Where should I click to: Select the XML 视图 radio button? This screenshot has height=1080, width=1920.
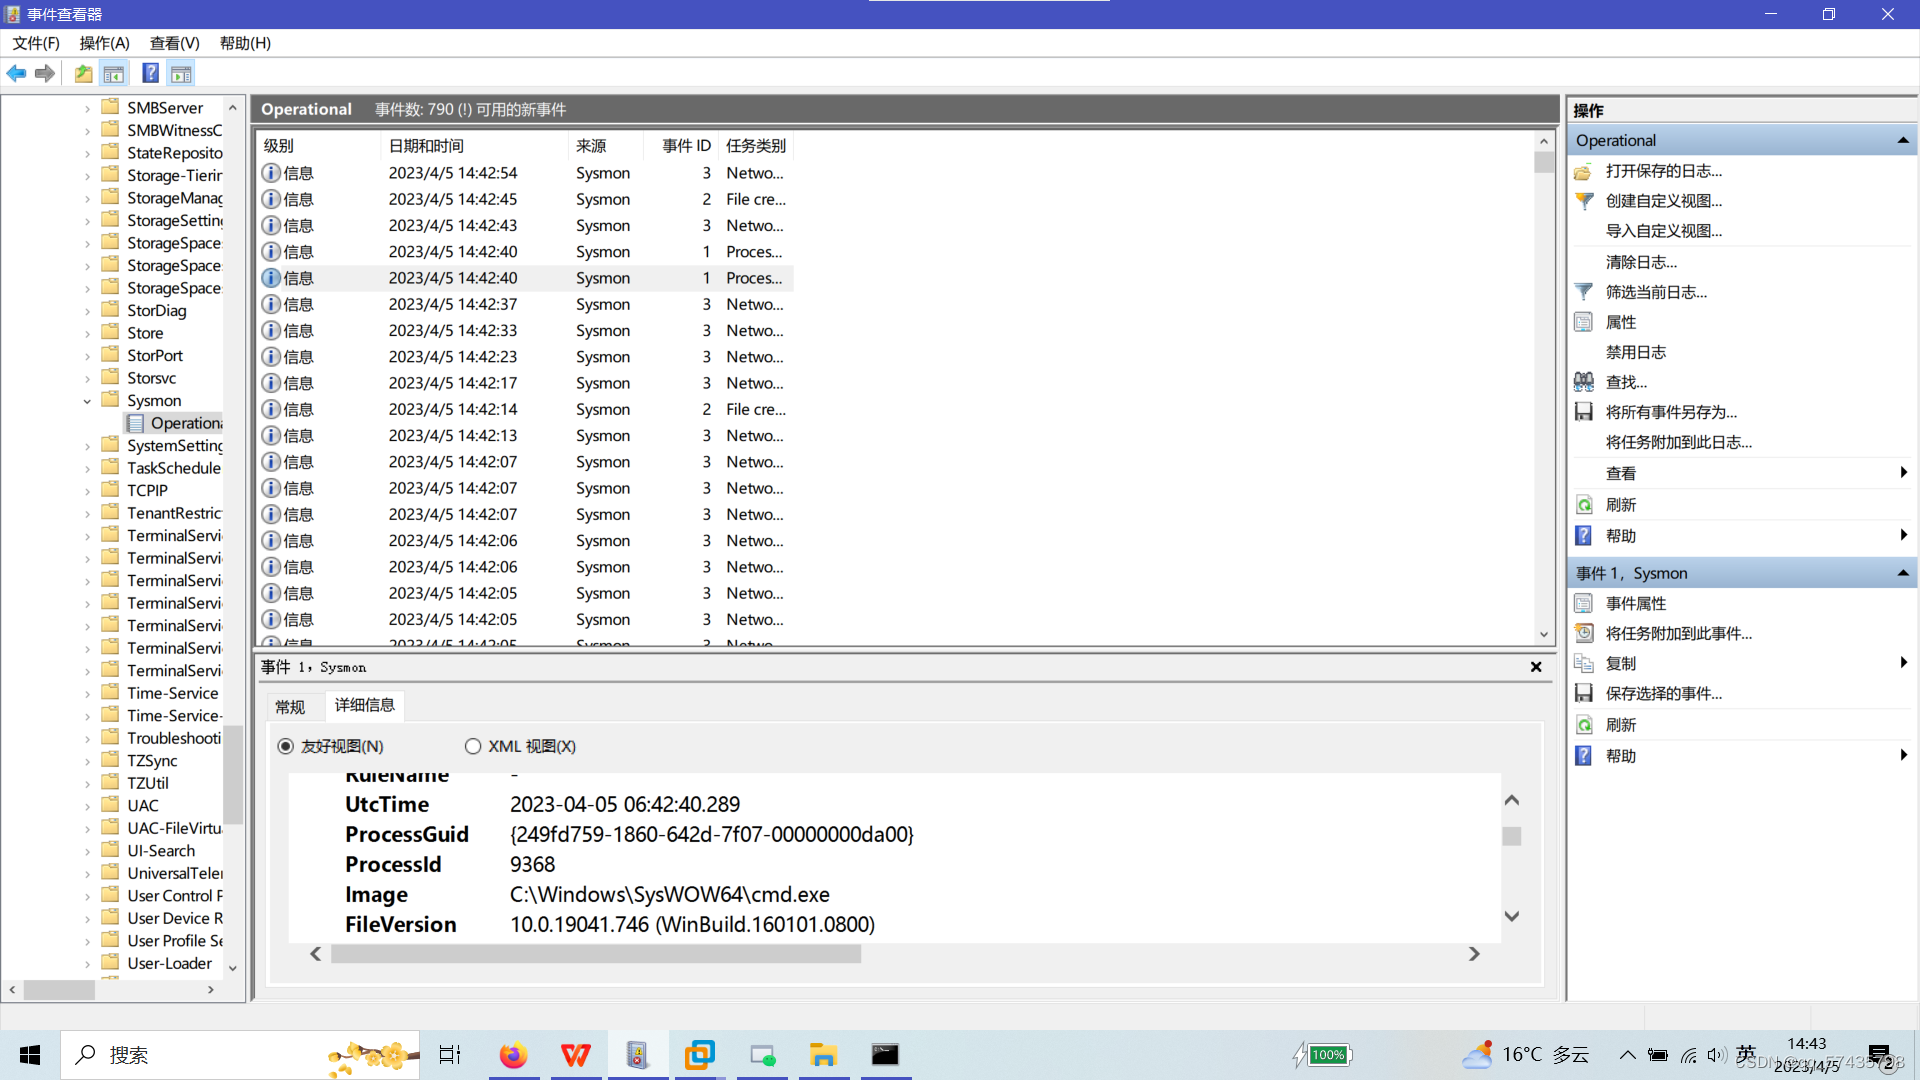click(x=471, y=746)
